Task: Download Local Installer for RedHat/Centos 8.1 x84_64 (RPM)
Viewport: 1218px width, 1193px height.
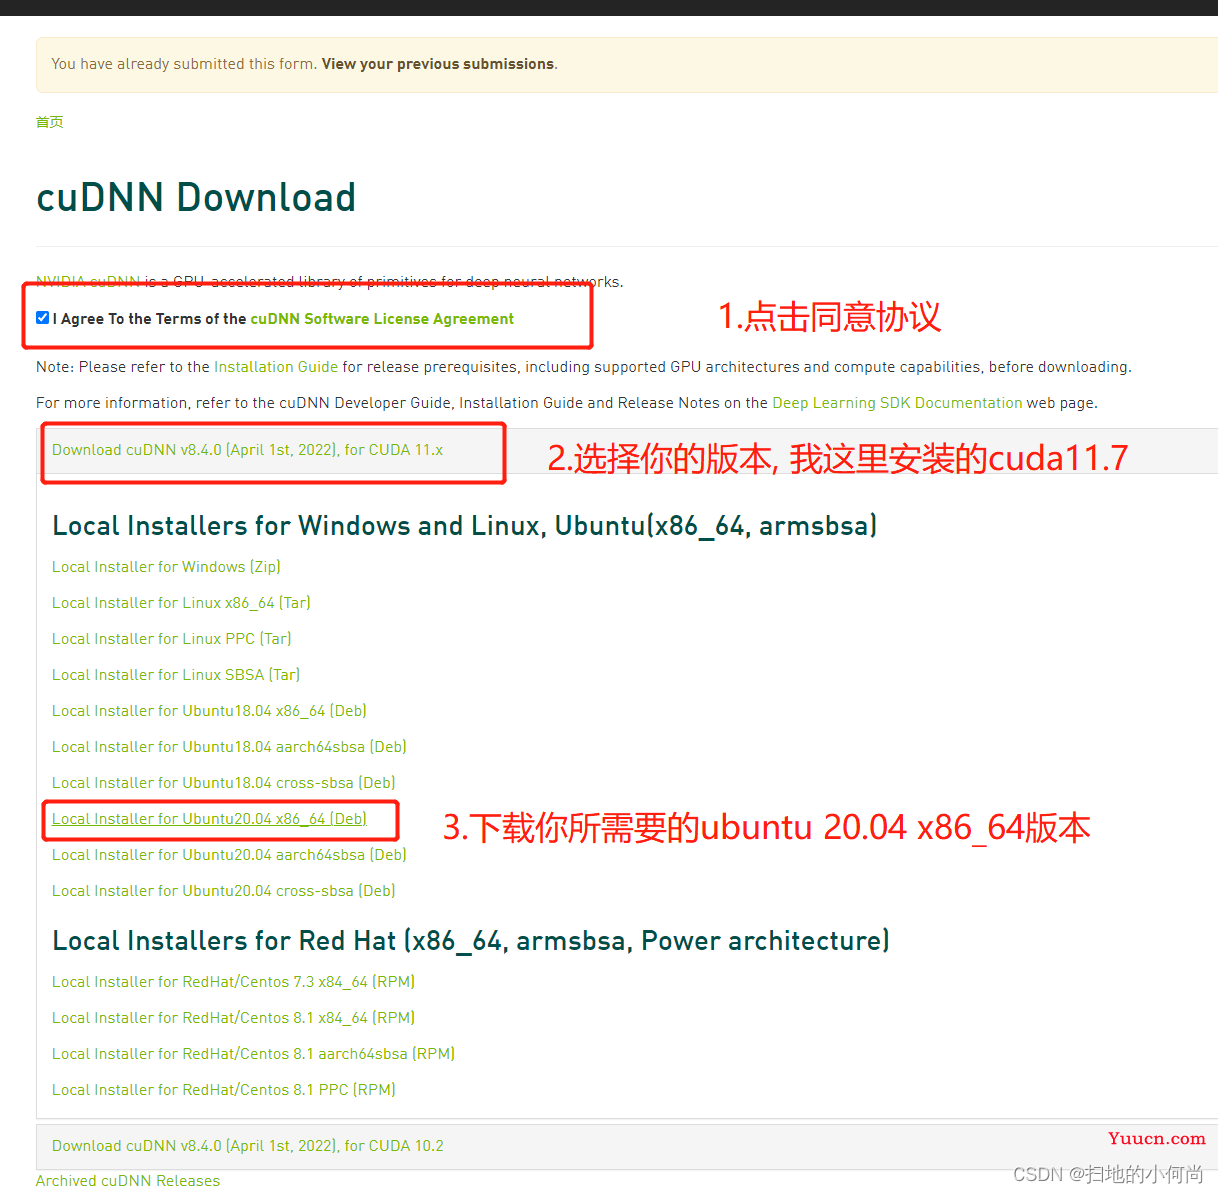Action: pyautogui.click(x=233, y=1018)
